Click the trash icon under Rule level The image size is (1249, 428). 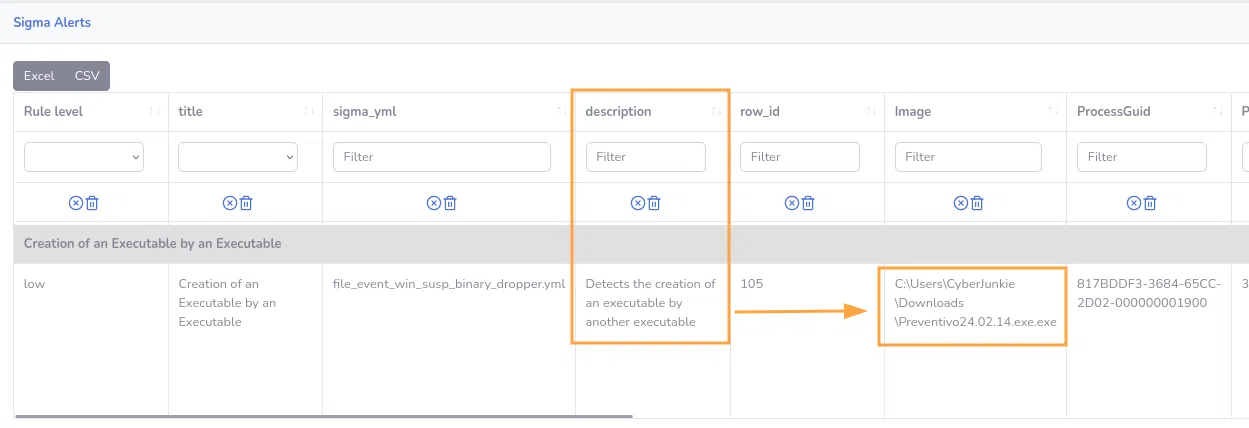coord(92,203)
